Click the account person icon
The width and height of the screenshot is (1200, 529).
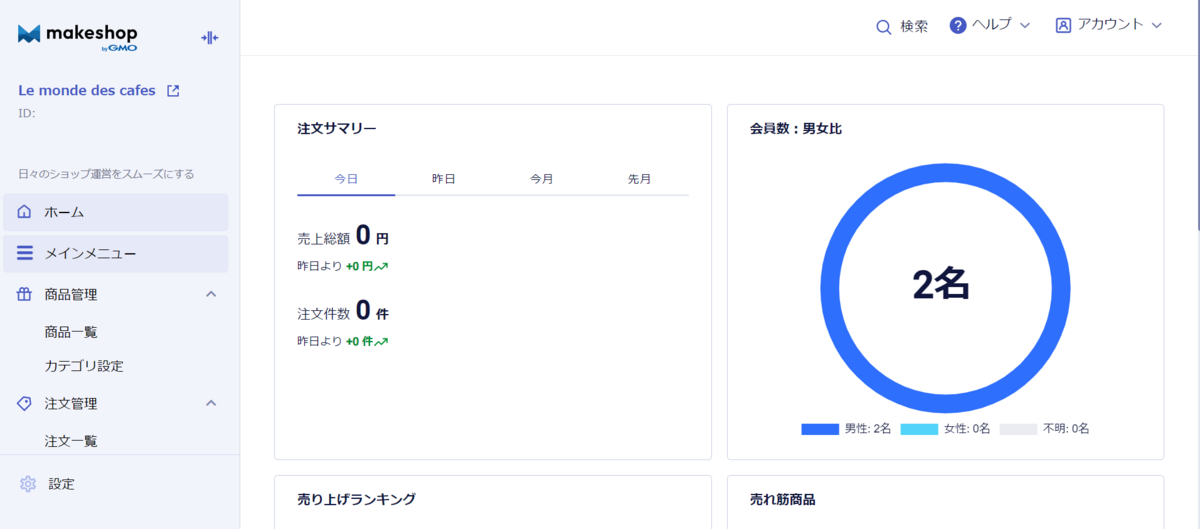coord(1063,26)
